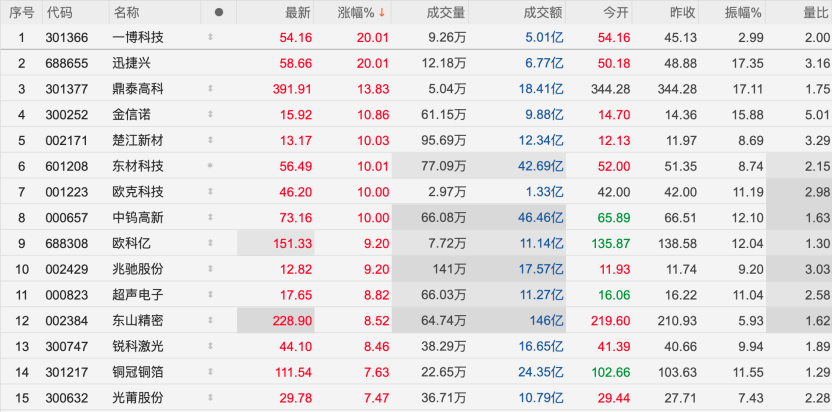The width and height of the screenshot is (832, 412).
Task: Click the 今开 column header
Action: point(616,13)
